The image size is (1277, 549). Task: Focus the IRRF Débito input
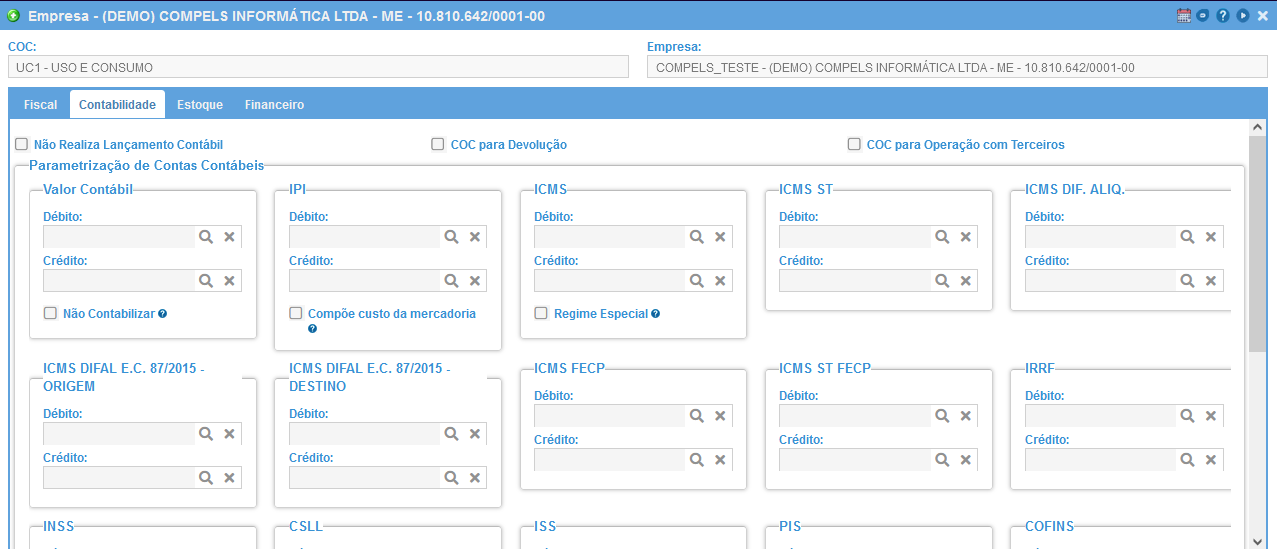[1101, 416]
